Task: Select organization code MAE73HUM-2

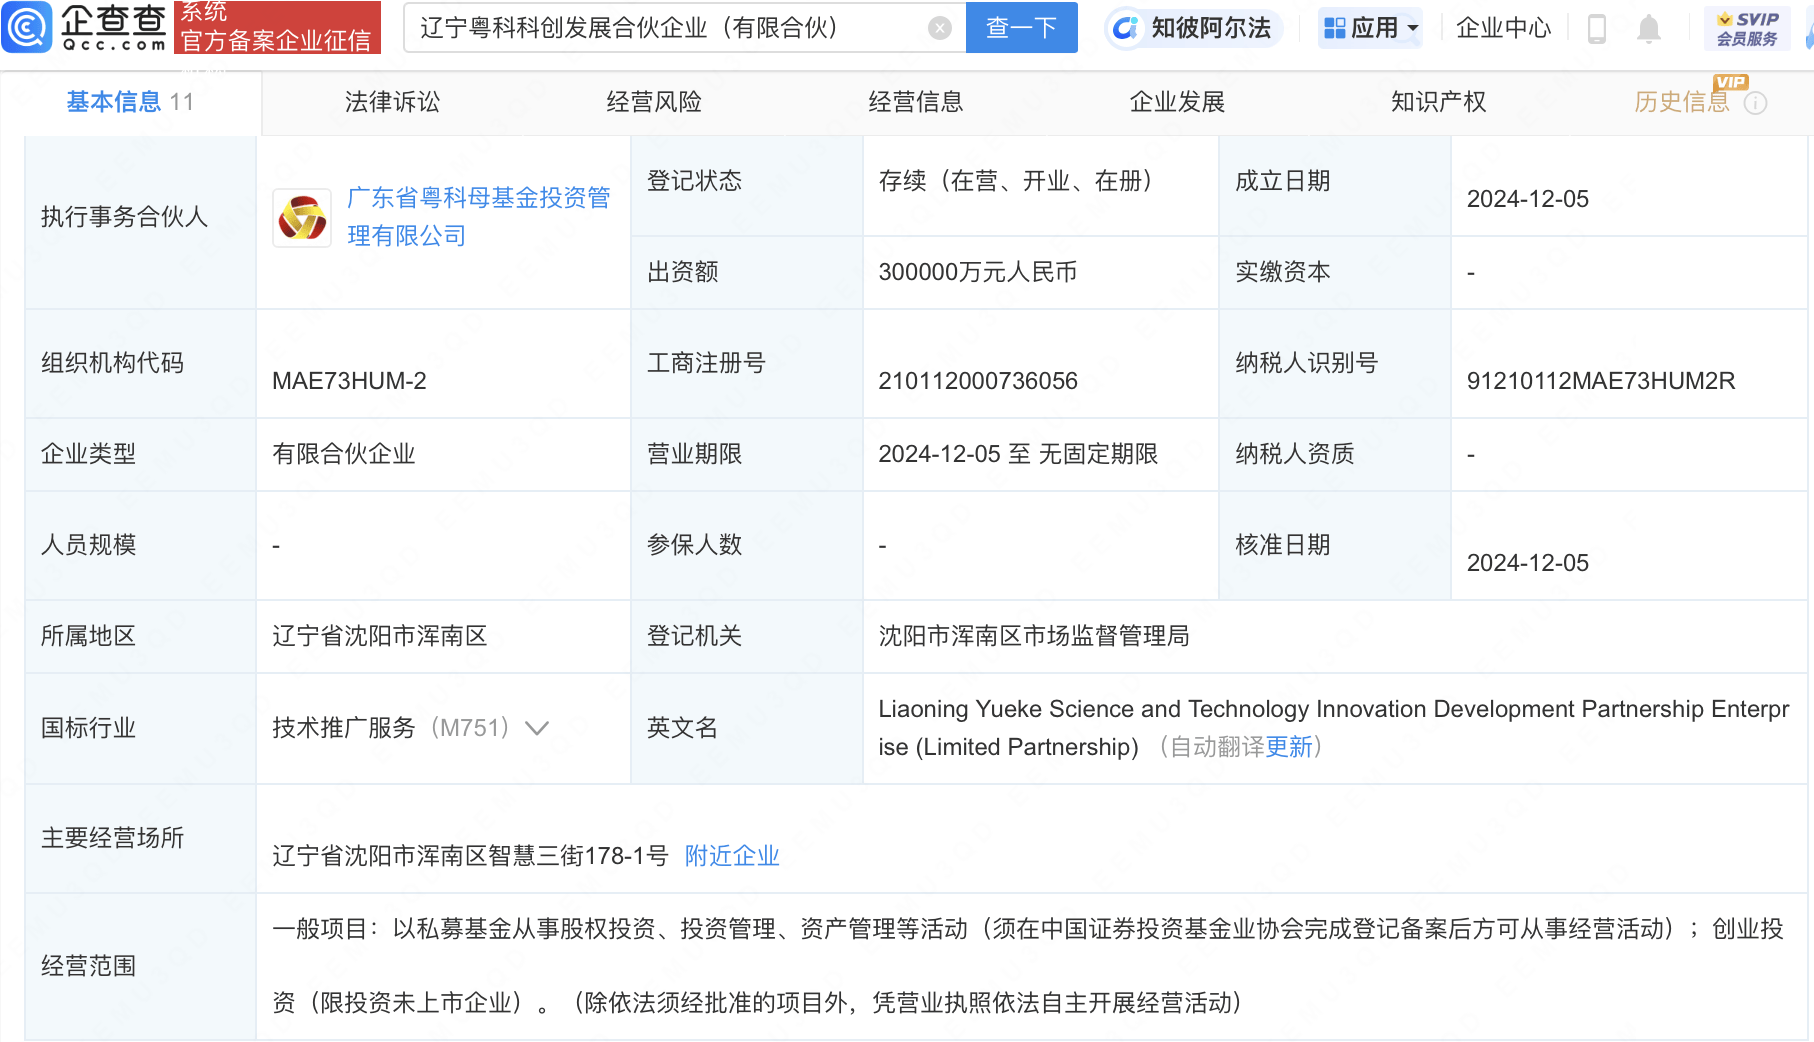Action: pos(349,381)
